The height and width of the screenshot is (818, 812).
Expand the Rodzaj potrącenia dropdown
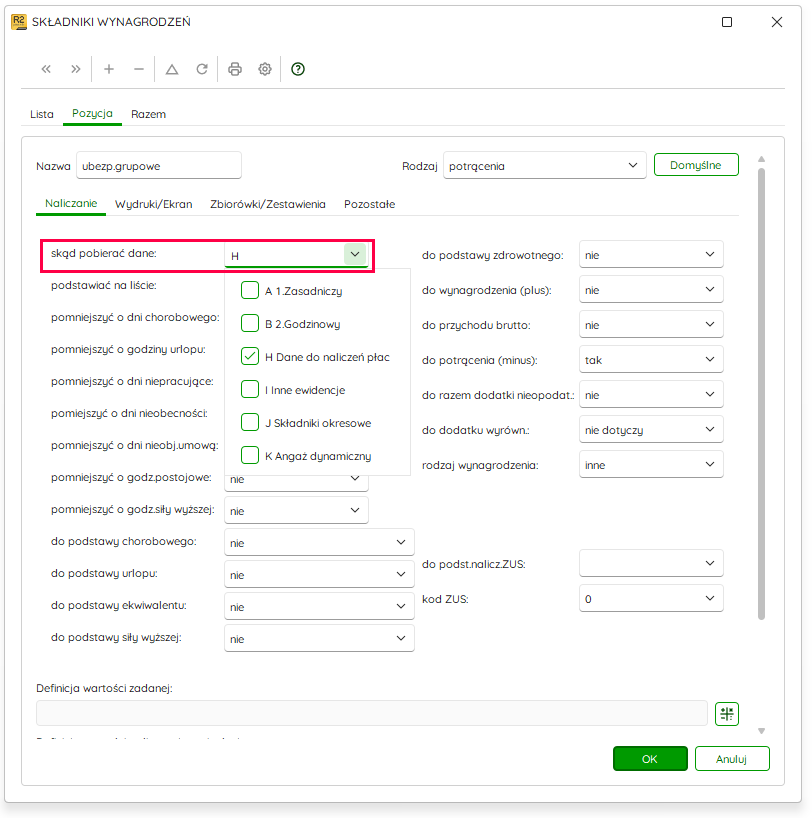pos(544,166)
